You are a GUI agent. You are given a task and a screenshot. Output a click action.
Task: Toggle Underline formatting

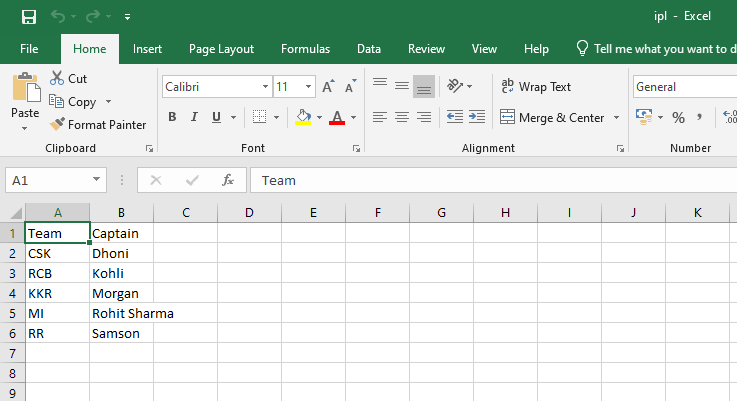(x=216, y=117)
